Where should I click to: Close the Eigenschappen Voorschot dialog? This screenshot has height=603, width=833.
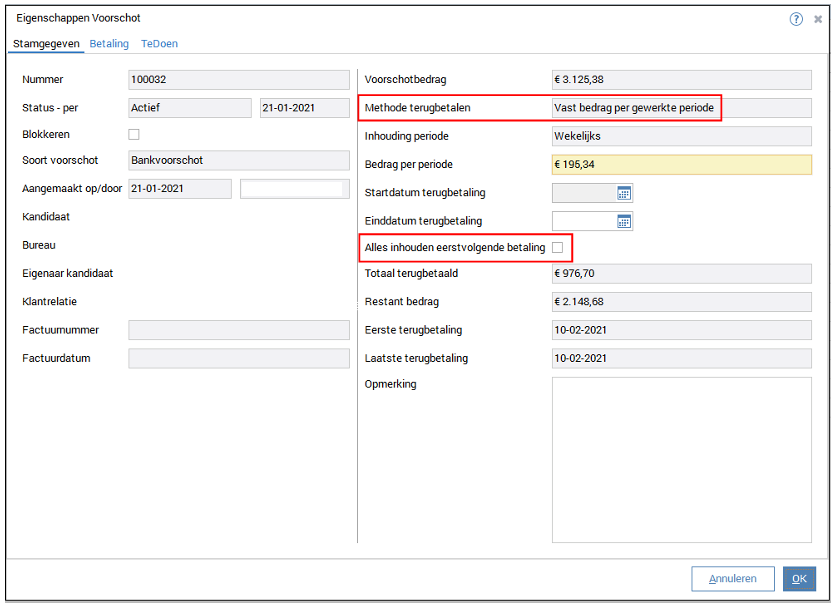[x=817, y=18]
